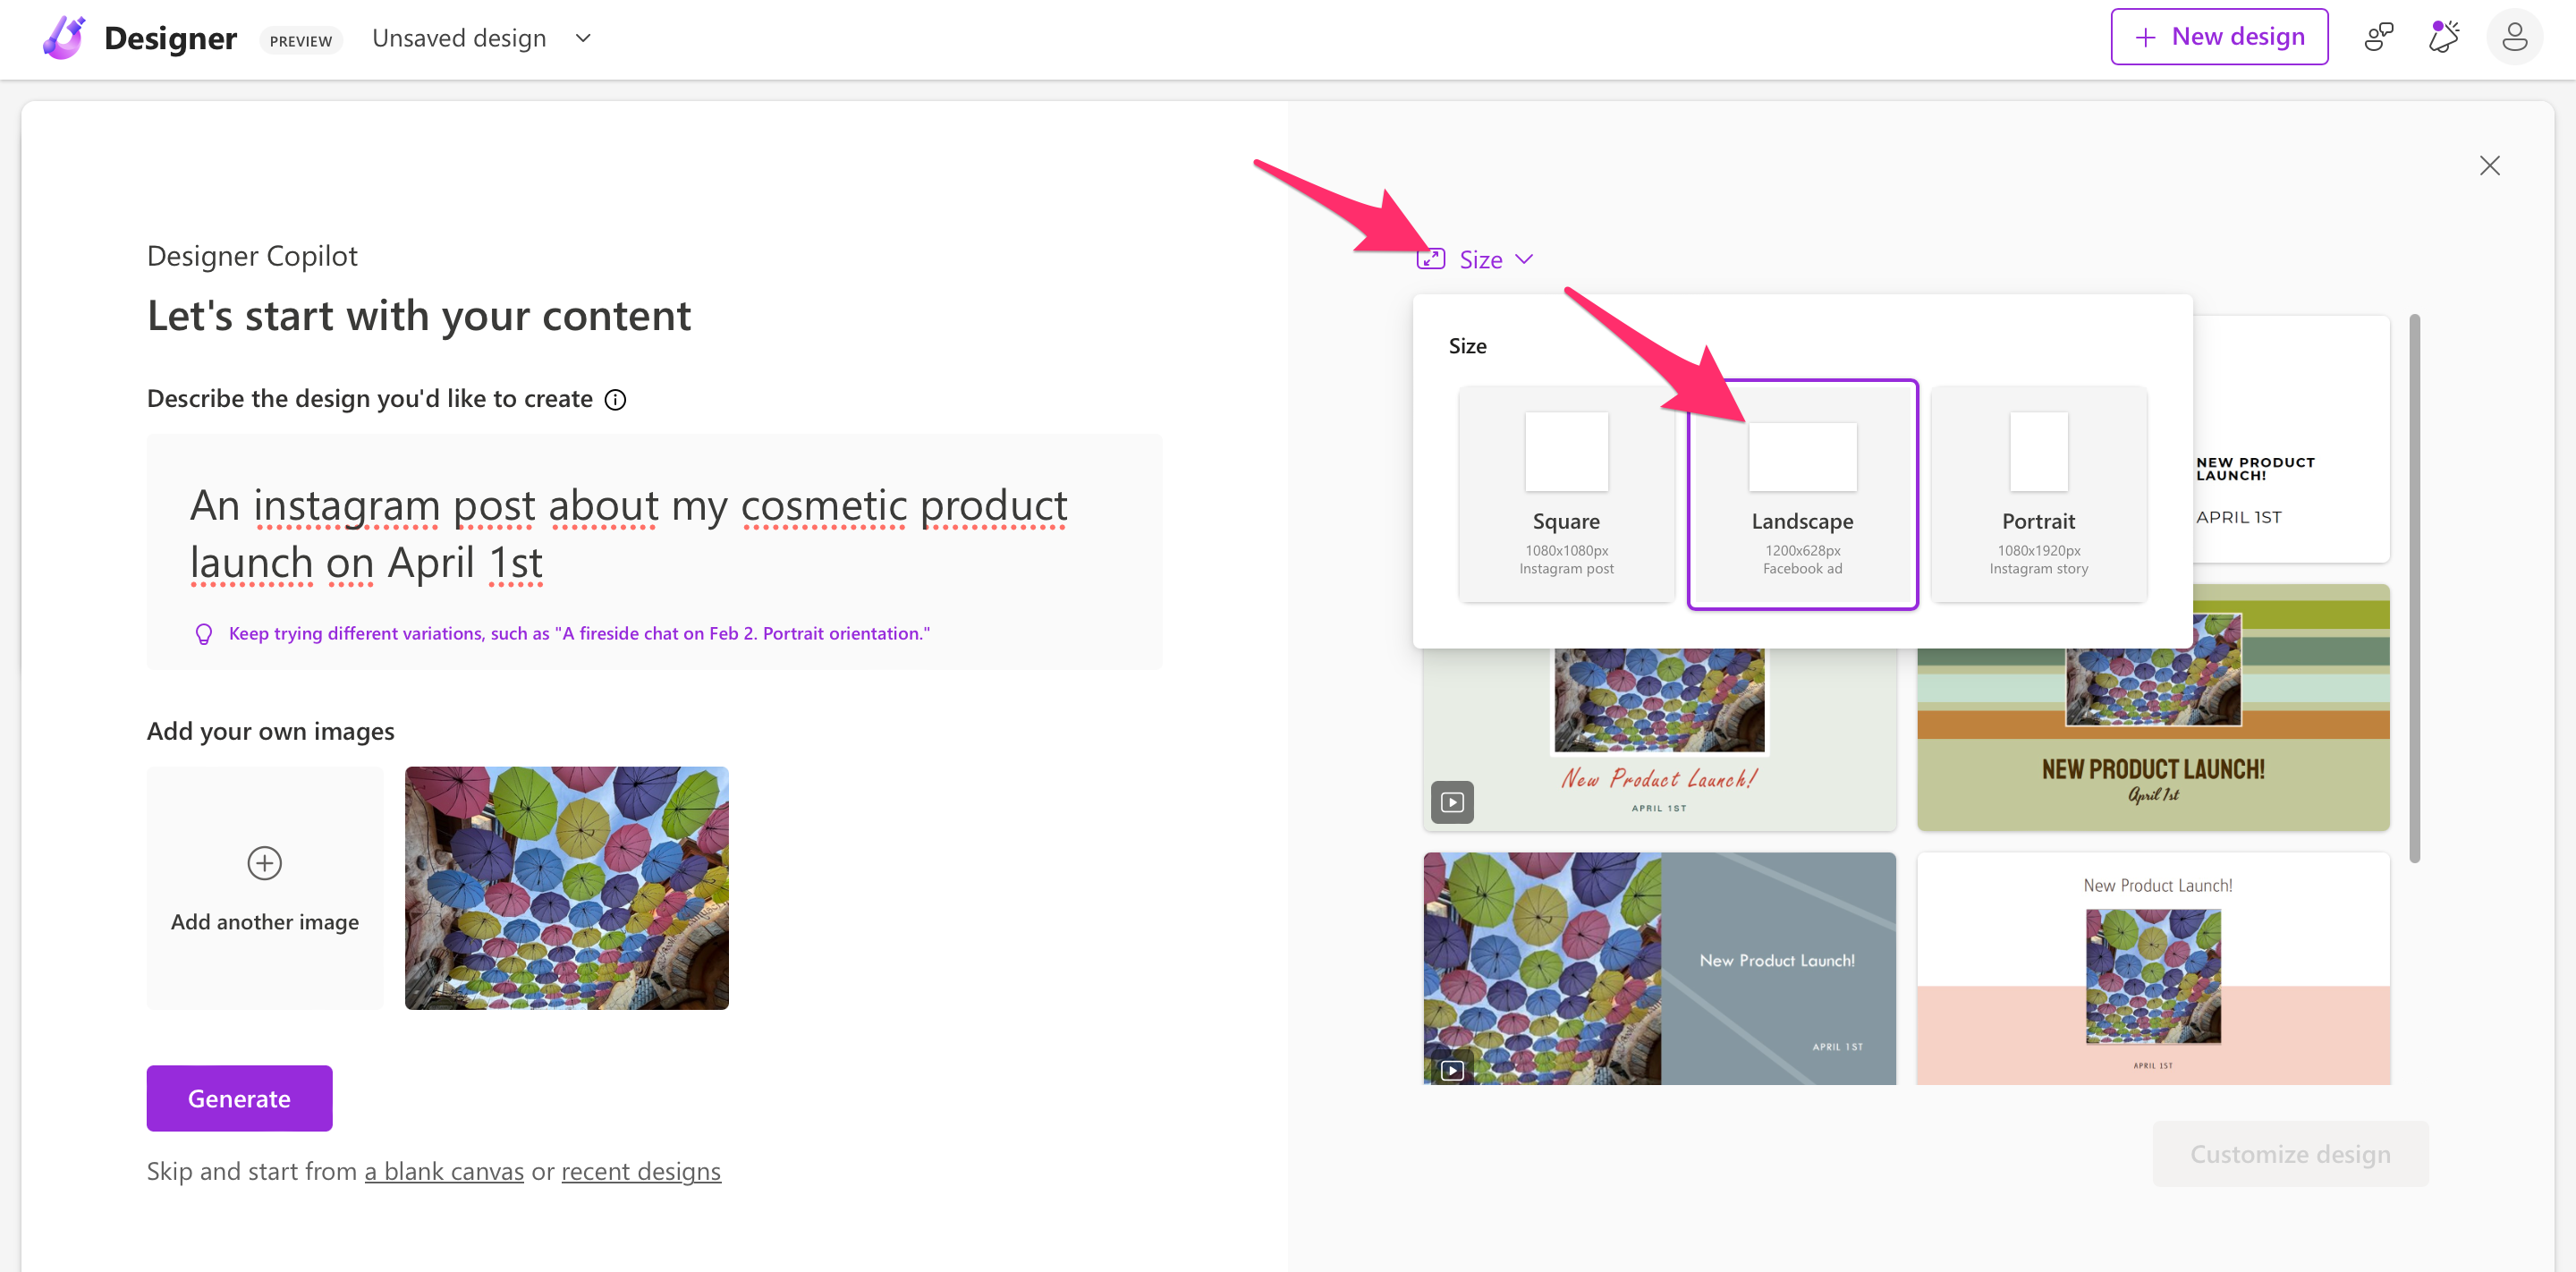Open the share/connect people icon

(x=2378, y=38)
